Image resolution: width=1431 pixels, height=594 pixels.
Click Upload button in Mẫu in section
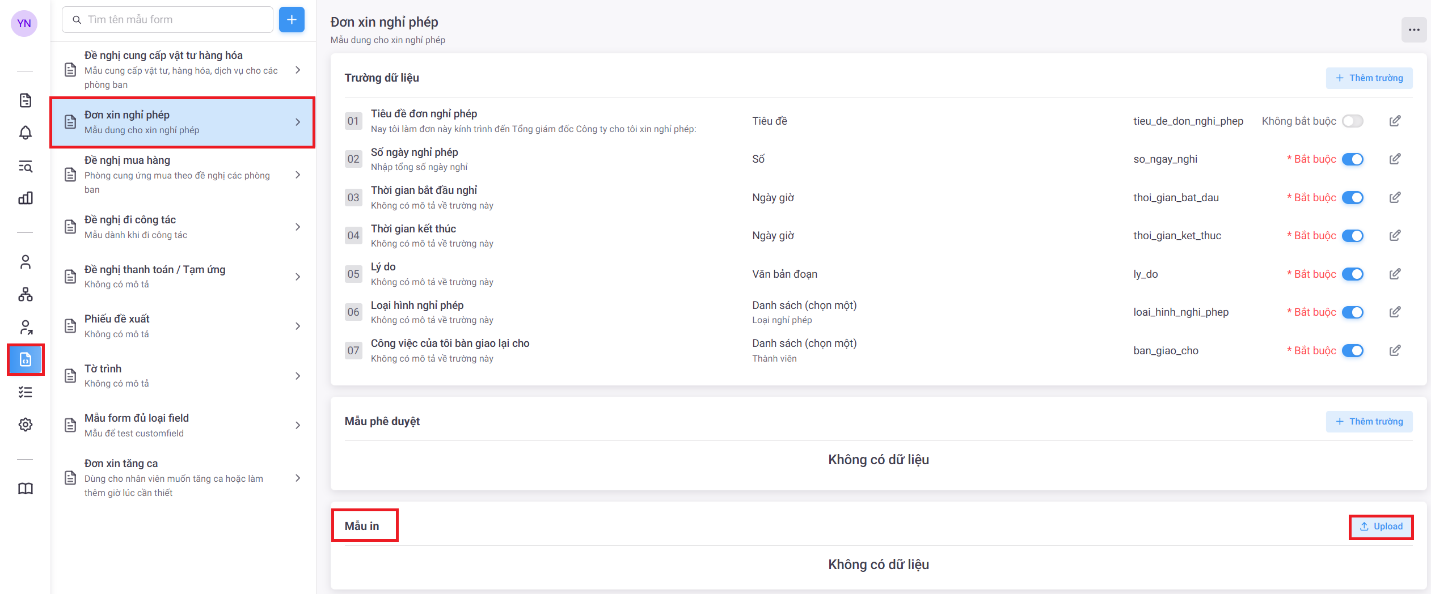click(x=1381, y=527)
